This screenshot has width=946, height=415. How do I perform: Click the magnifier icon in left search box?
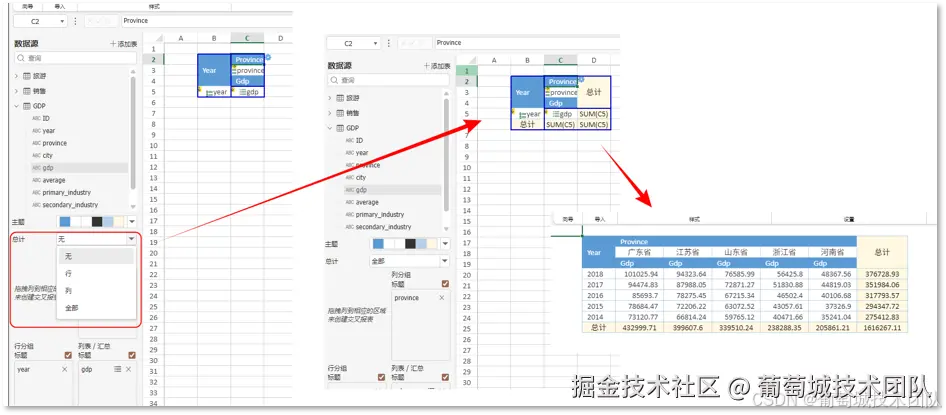[22, 59]
